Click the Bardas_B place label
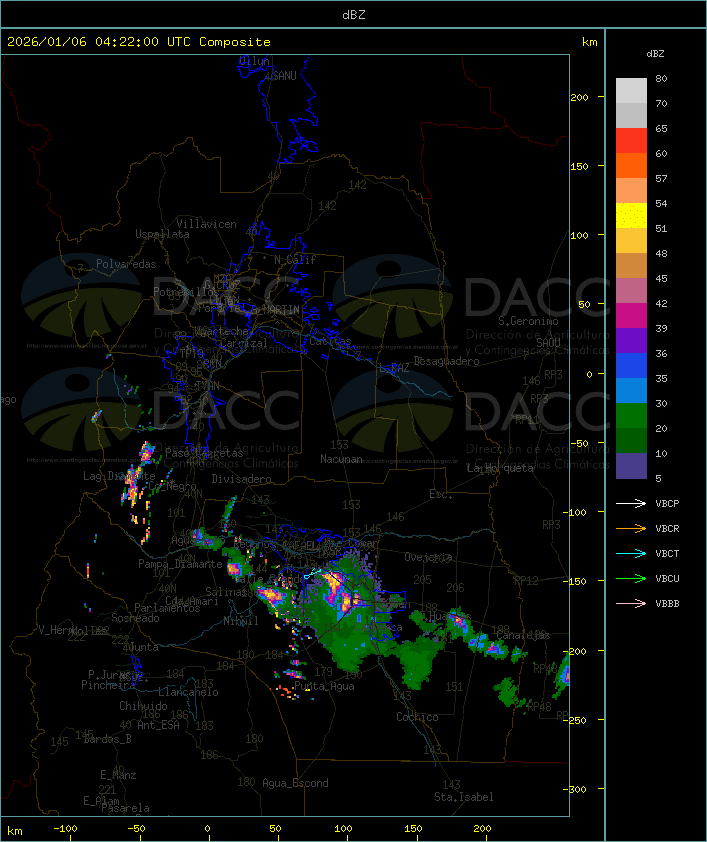 pos(107,739)
